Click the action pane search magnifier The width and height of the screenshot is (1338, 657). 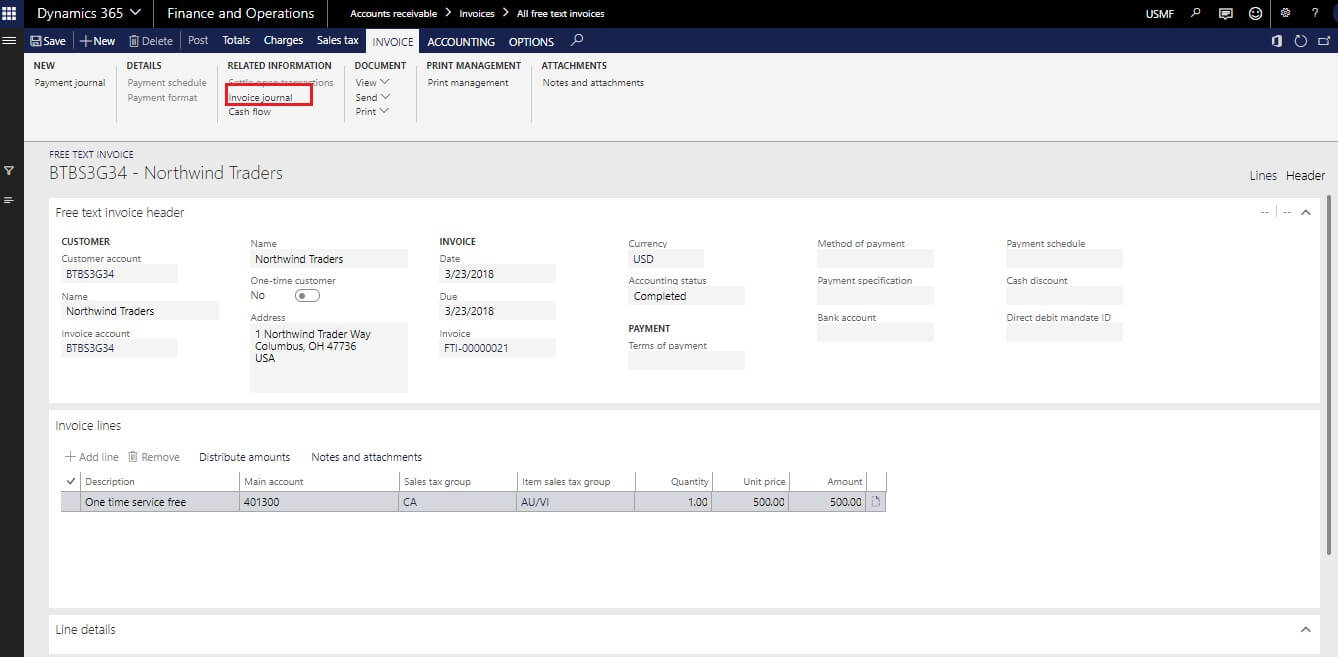point(577,41)
